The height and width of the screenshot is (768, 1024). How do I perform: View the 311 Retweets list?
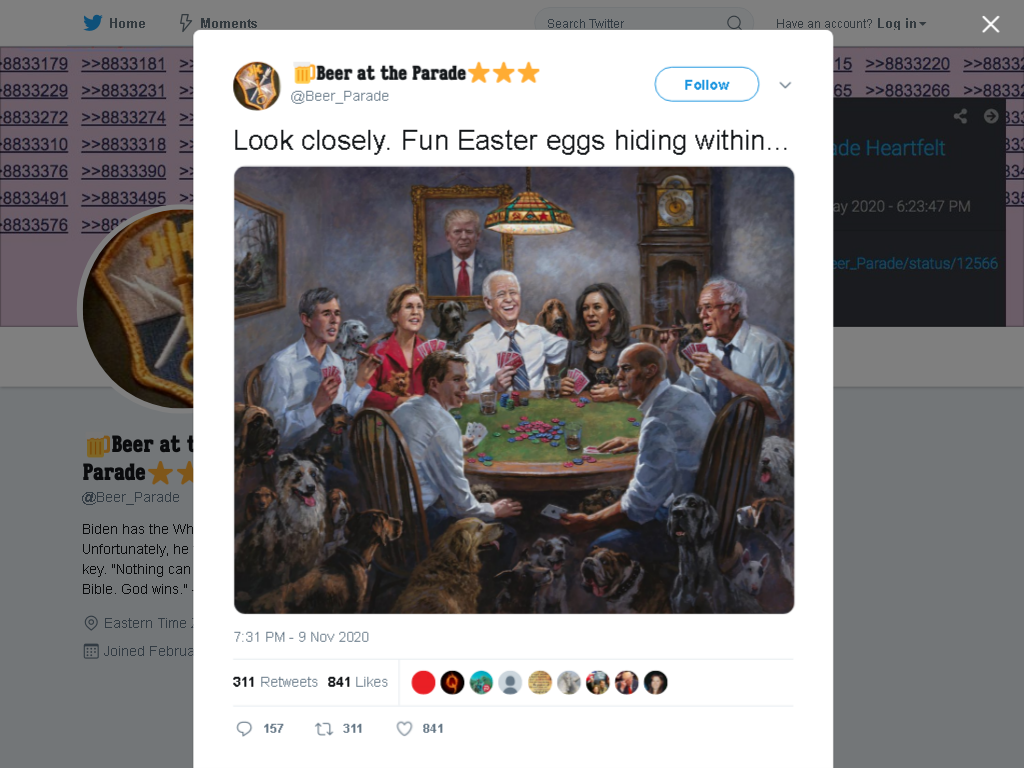(275, 682)
